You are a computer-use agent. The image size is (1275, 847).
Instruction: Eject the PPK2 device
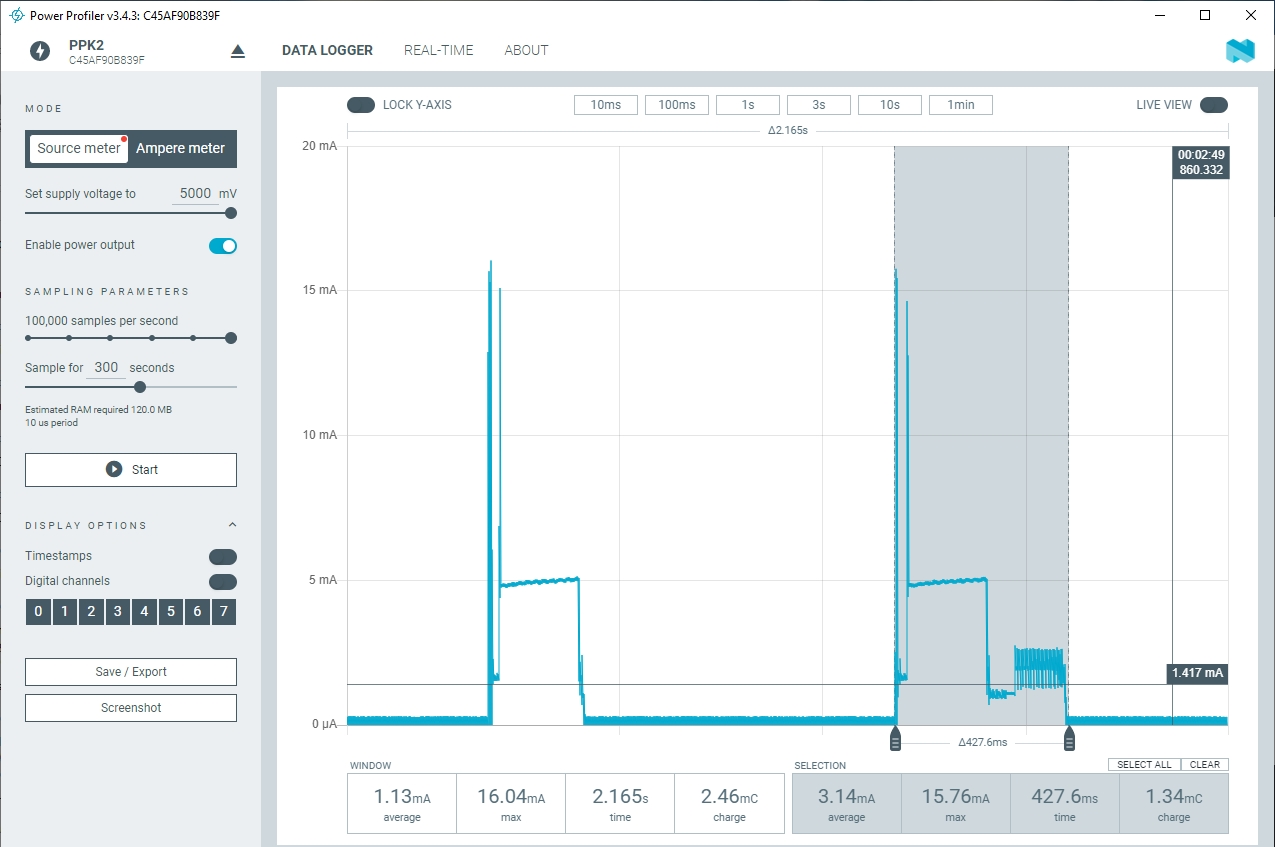tap(238, 51)
